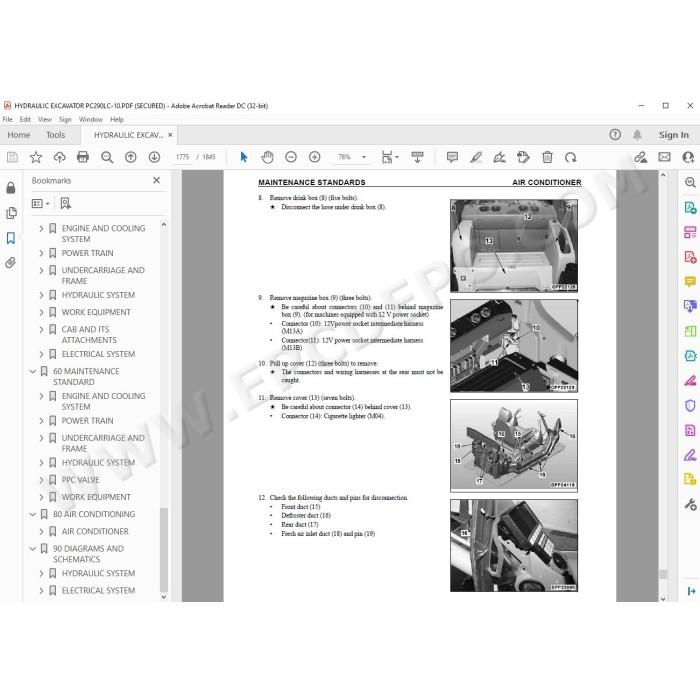Open the AIR CONDITIONER bookmark

[95, 531]
